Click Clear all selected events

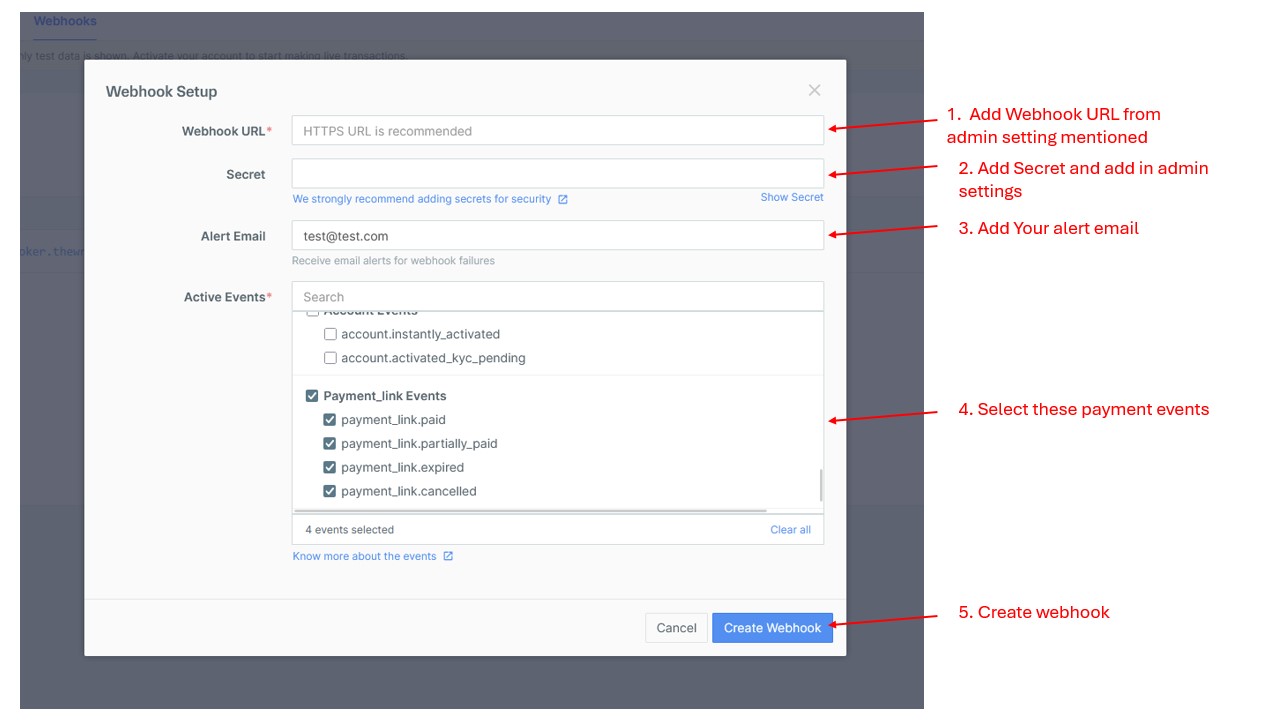tap(790, 530)
